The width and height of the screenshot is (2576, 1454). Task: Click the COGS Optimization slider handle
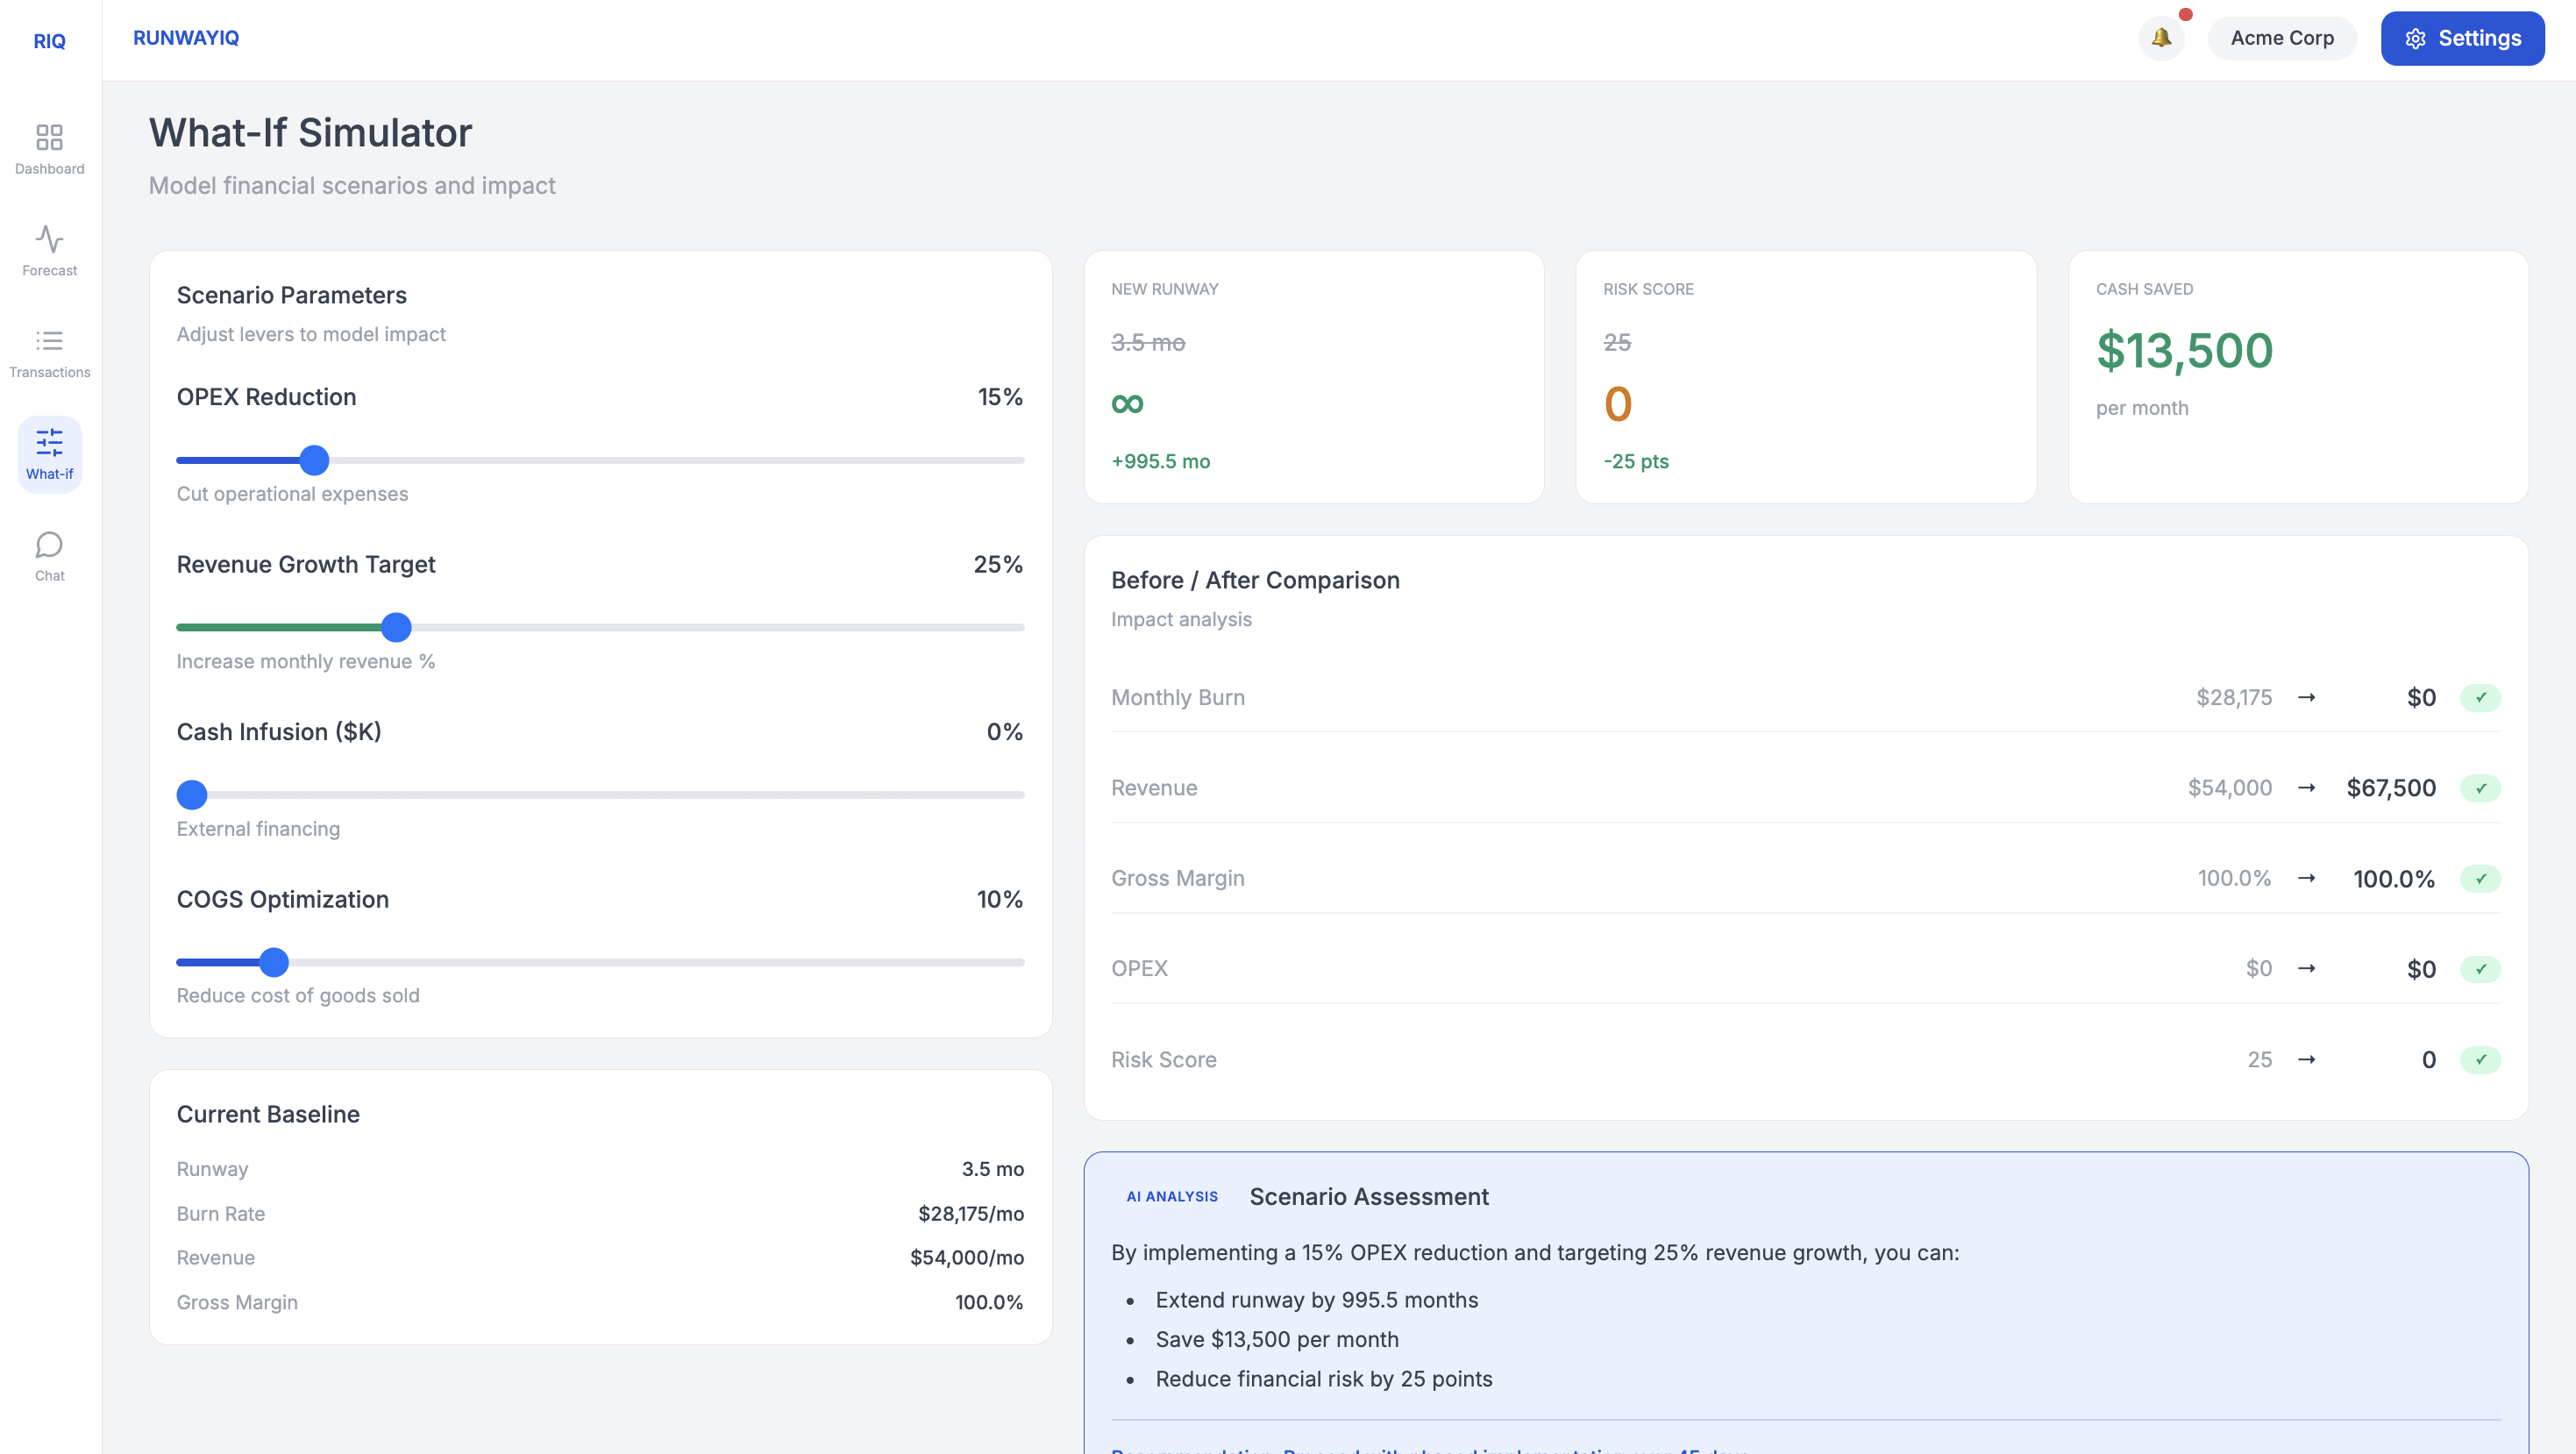coord(274,962)
